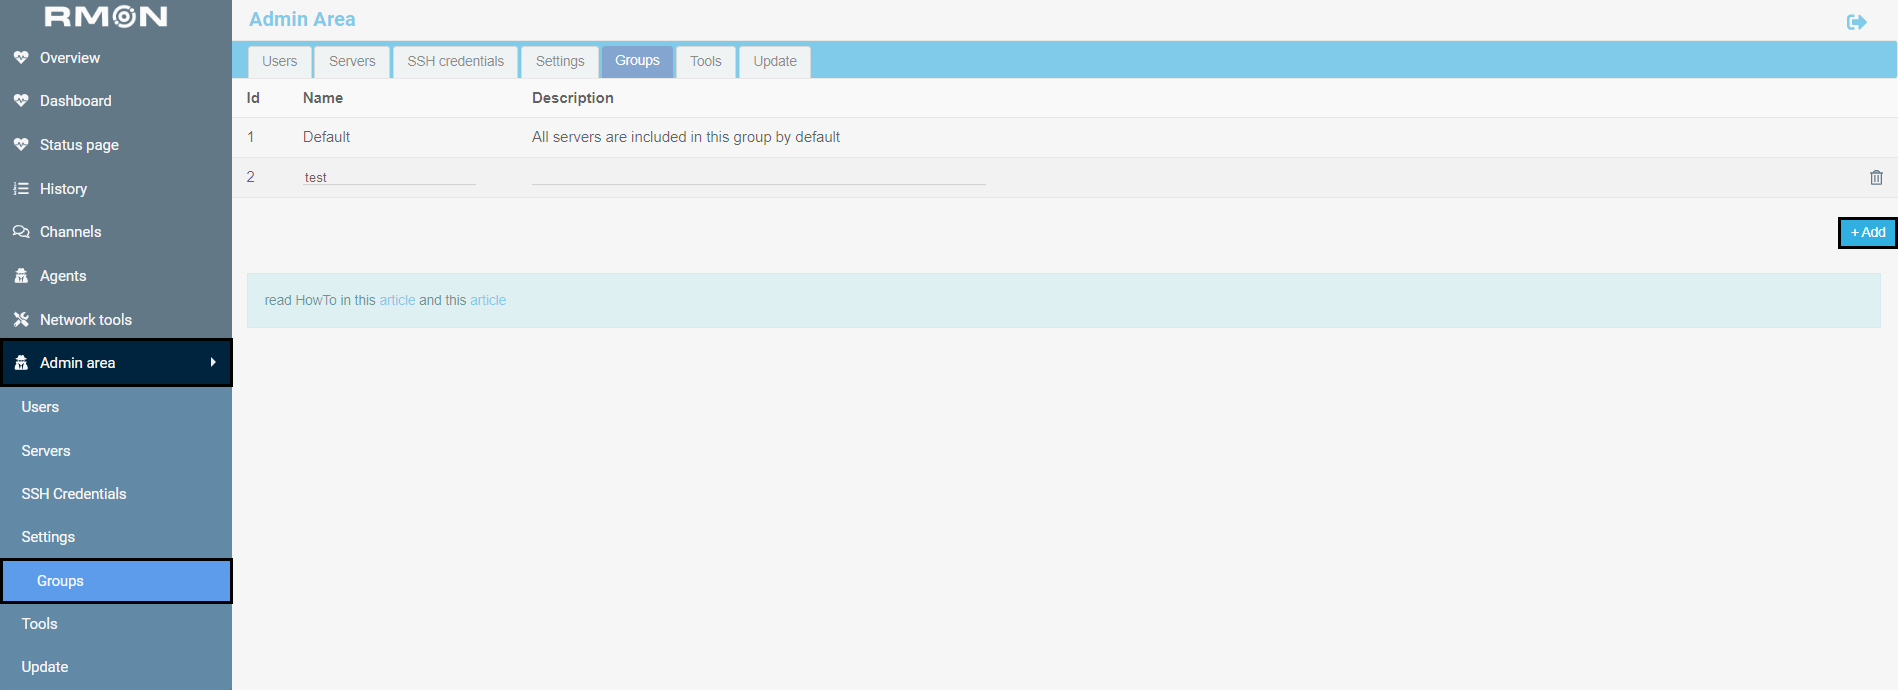Screen dimensions: 1898x690
Task: Click the test group description field
Action: click(x=759, y=177)
